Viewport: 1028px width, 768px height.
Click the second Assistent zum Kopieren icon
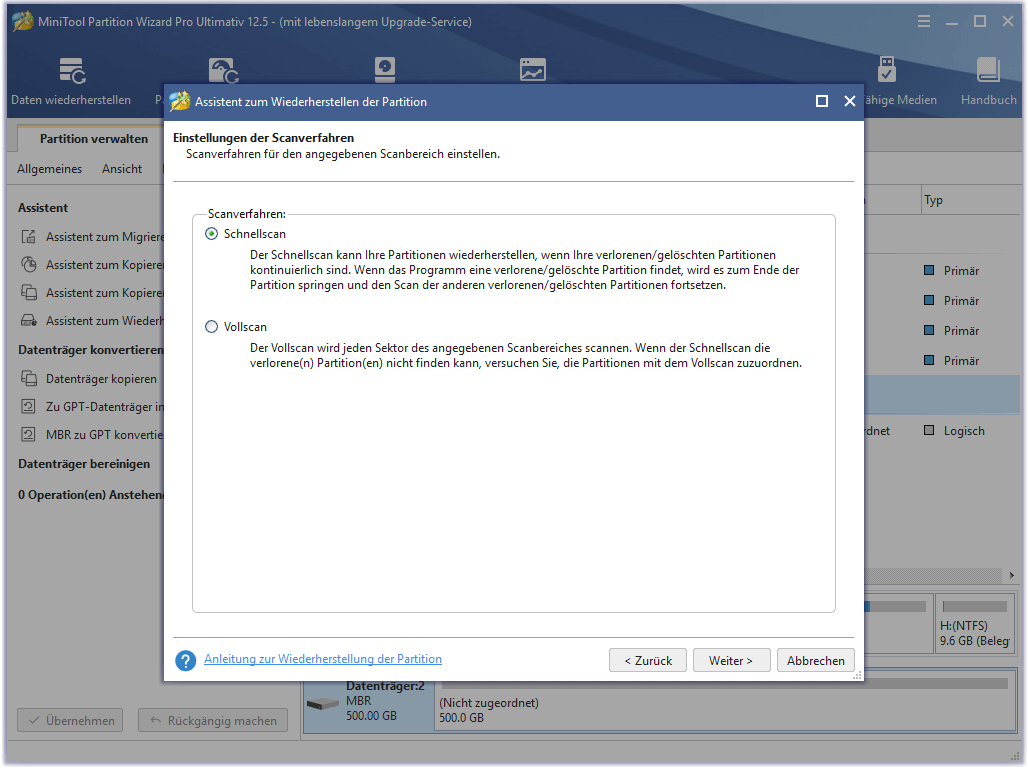(29, 293)
